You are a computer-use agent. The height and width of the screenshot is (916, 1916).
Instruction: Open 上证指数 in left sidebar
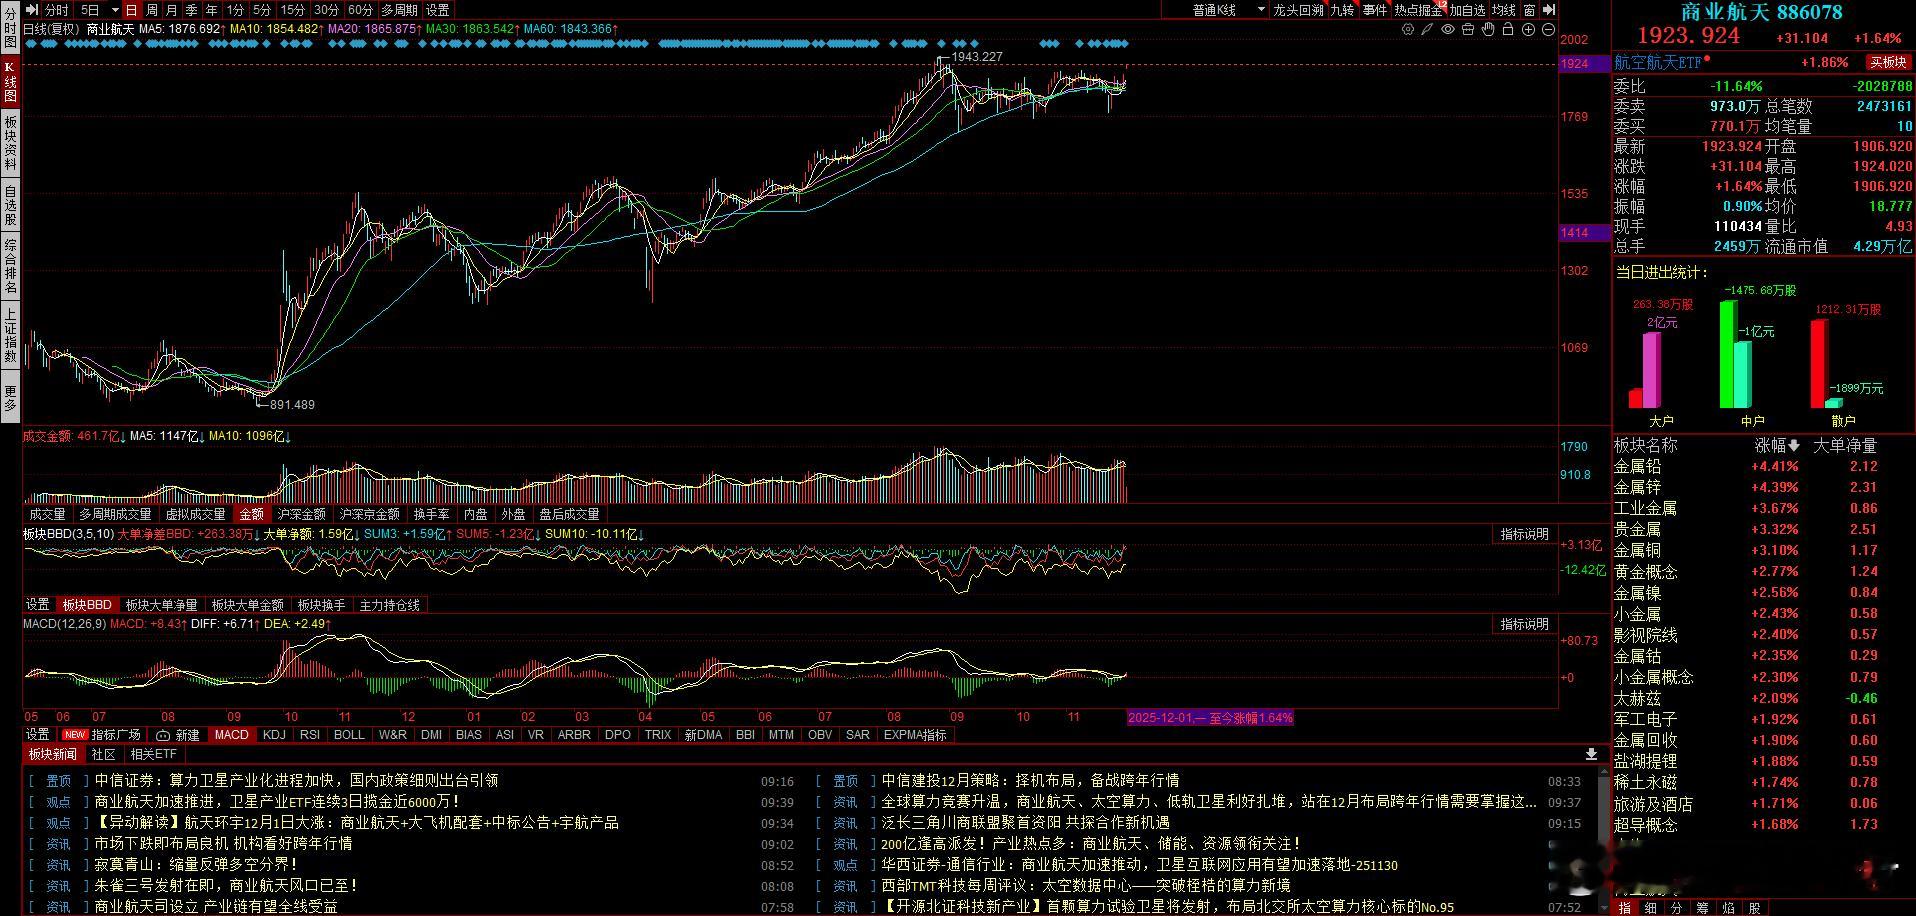(10, 335)
